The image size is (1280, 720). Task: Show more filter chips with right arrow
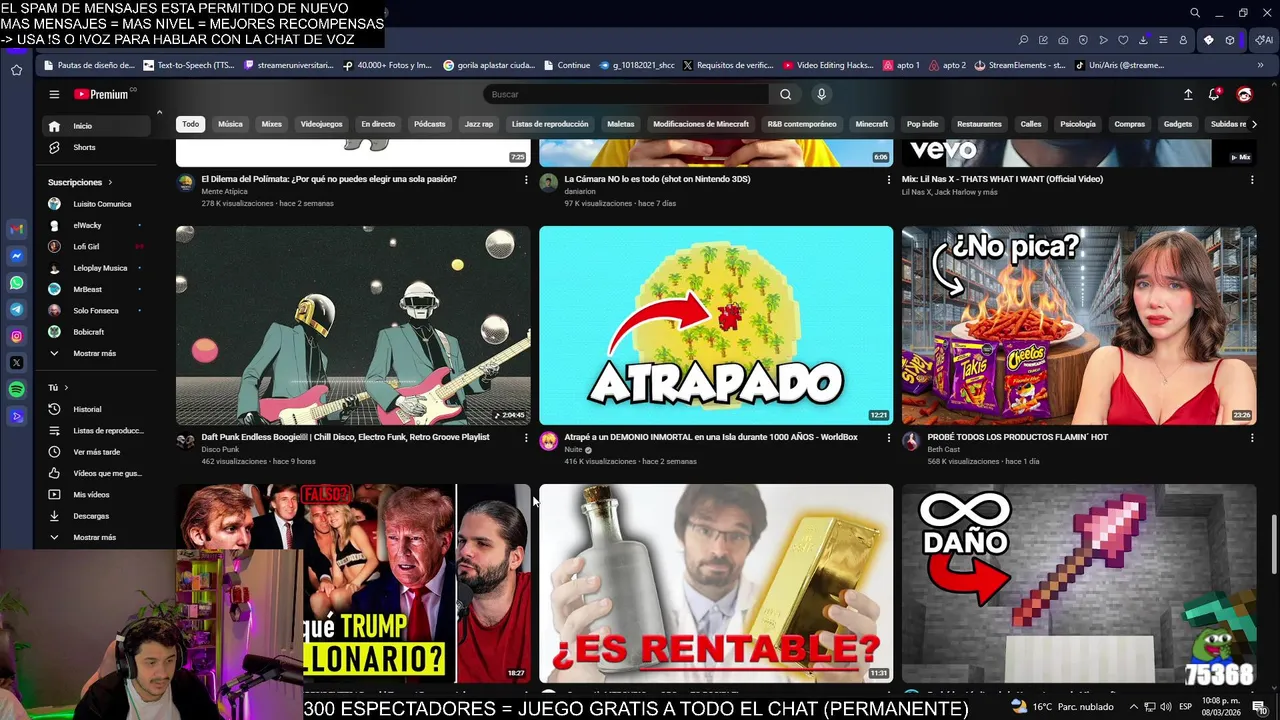pyautogui.click(x=1254, y=124)
